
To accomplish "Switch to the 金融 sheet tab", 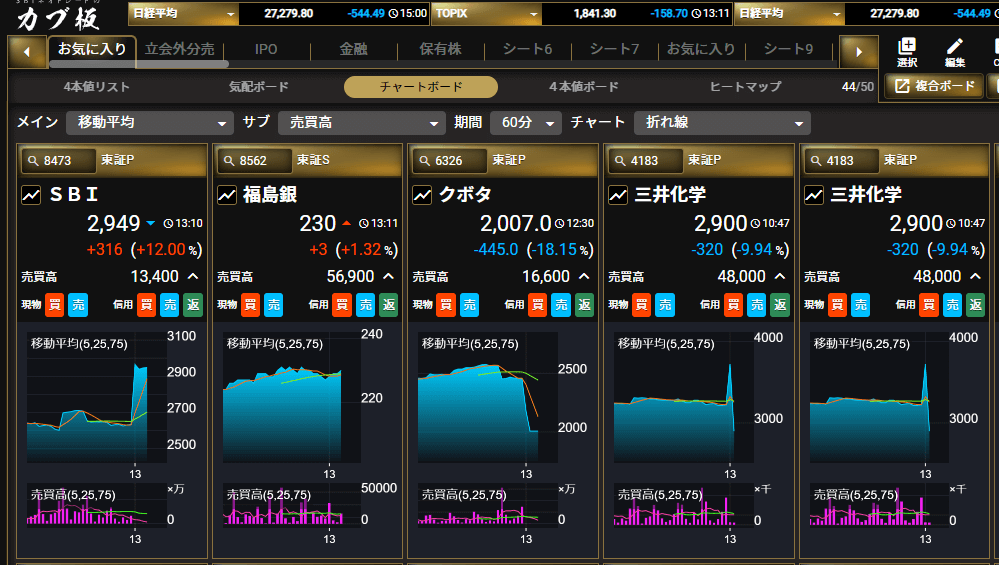I will (353, 49).
